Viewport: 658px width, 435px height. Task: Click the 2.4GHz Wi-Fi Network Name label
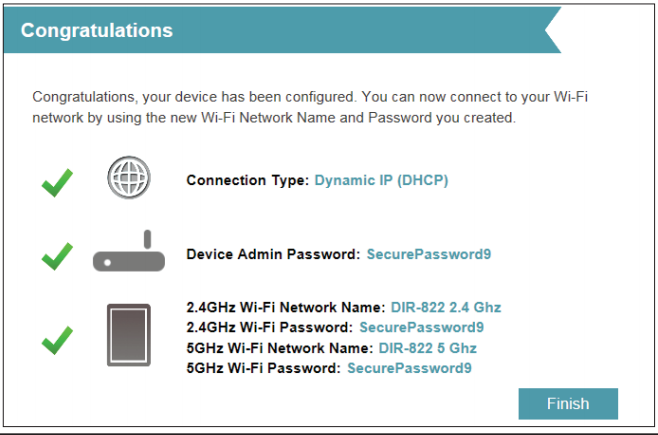[285, 307]
